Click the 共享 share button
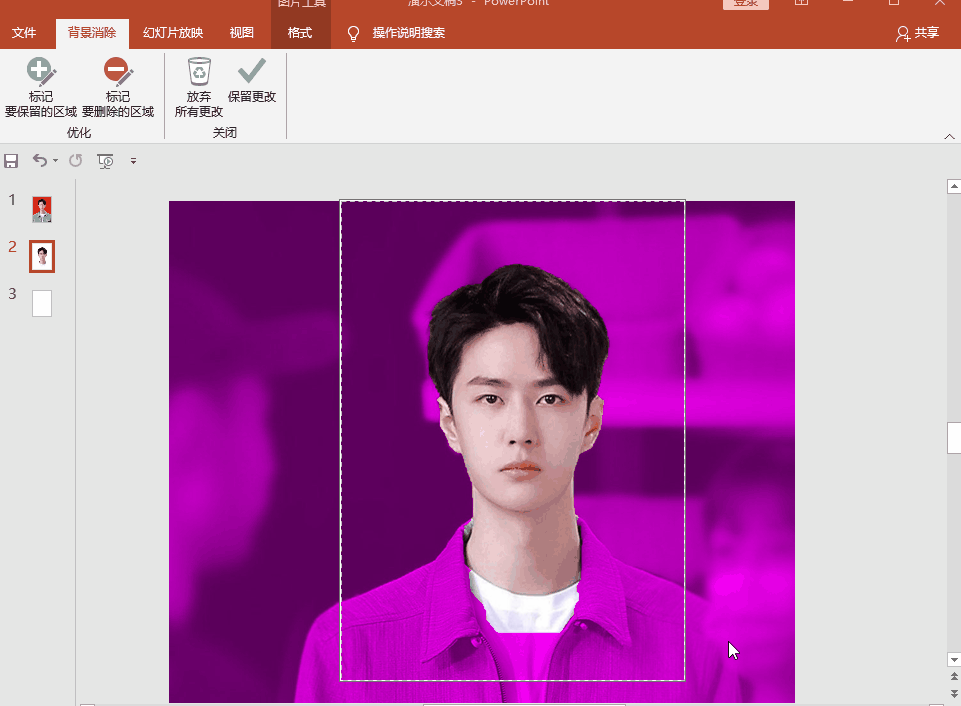 pos(917,33)
